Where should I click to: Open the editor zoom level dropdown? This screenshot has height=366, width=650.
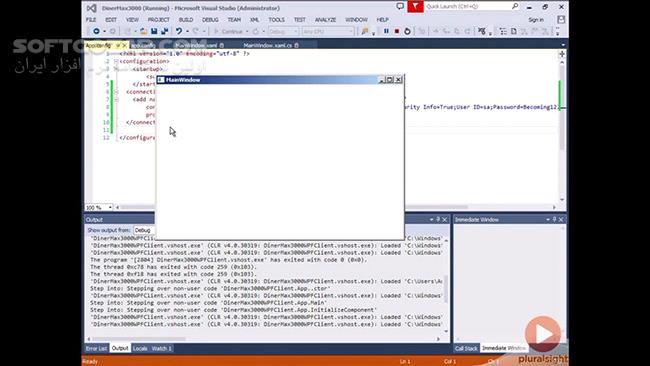point(110,207)
